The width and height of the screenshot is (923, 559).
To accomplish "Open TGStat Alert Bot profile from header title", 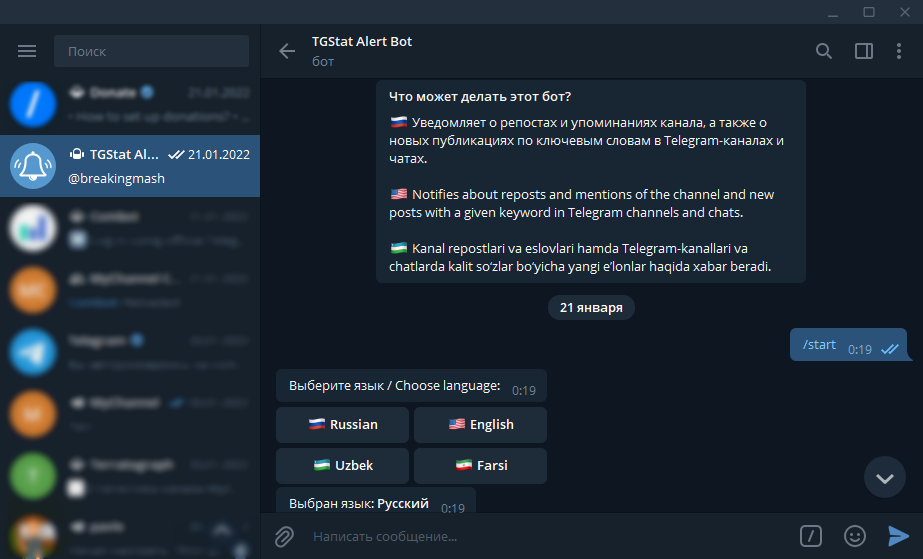I will point(362,42).
